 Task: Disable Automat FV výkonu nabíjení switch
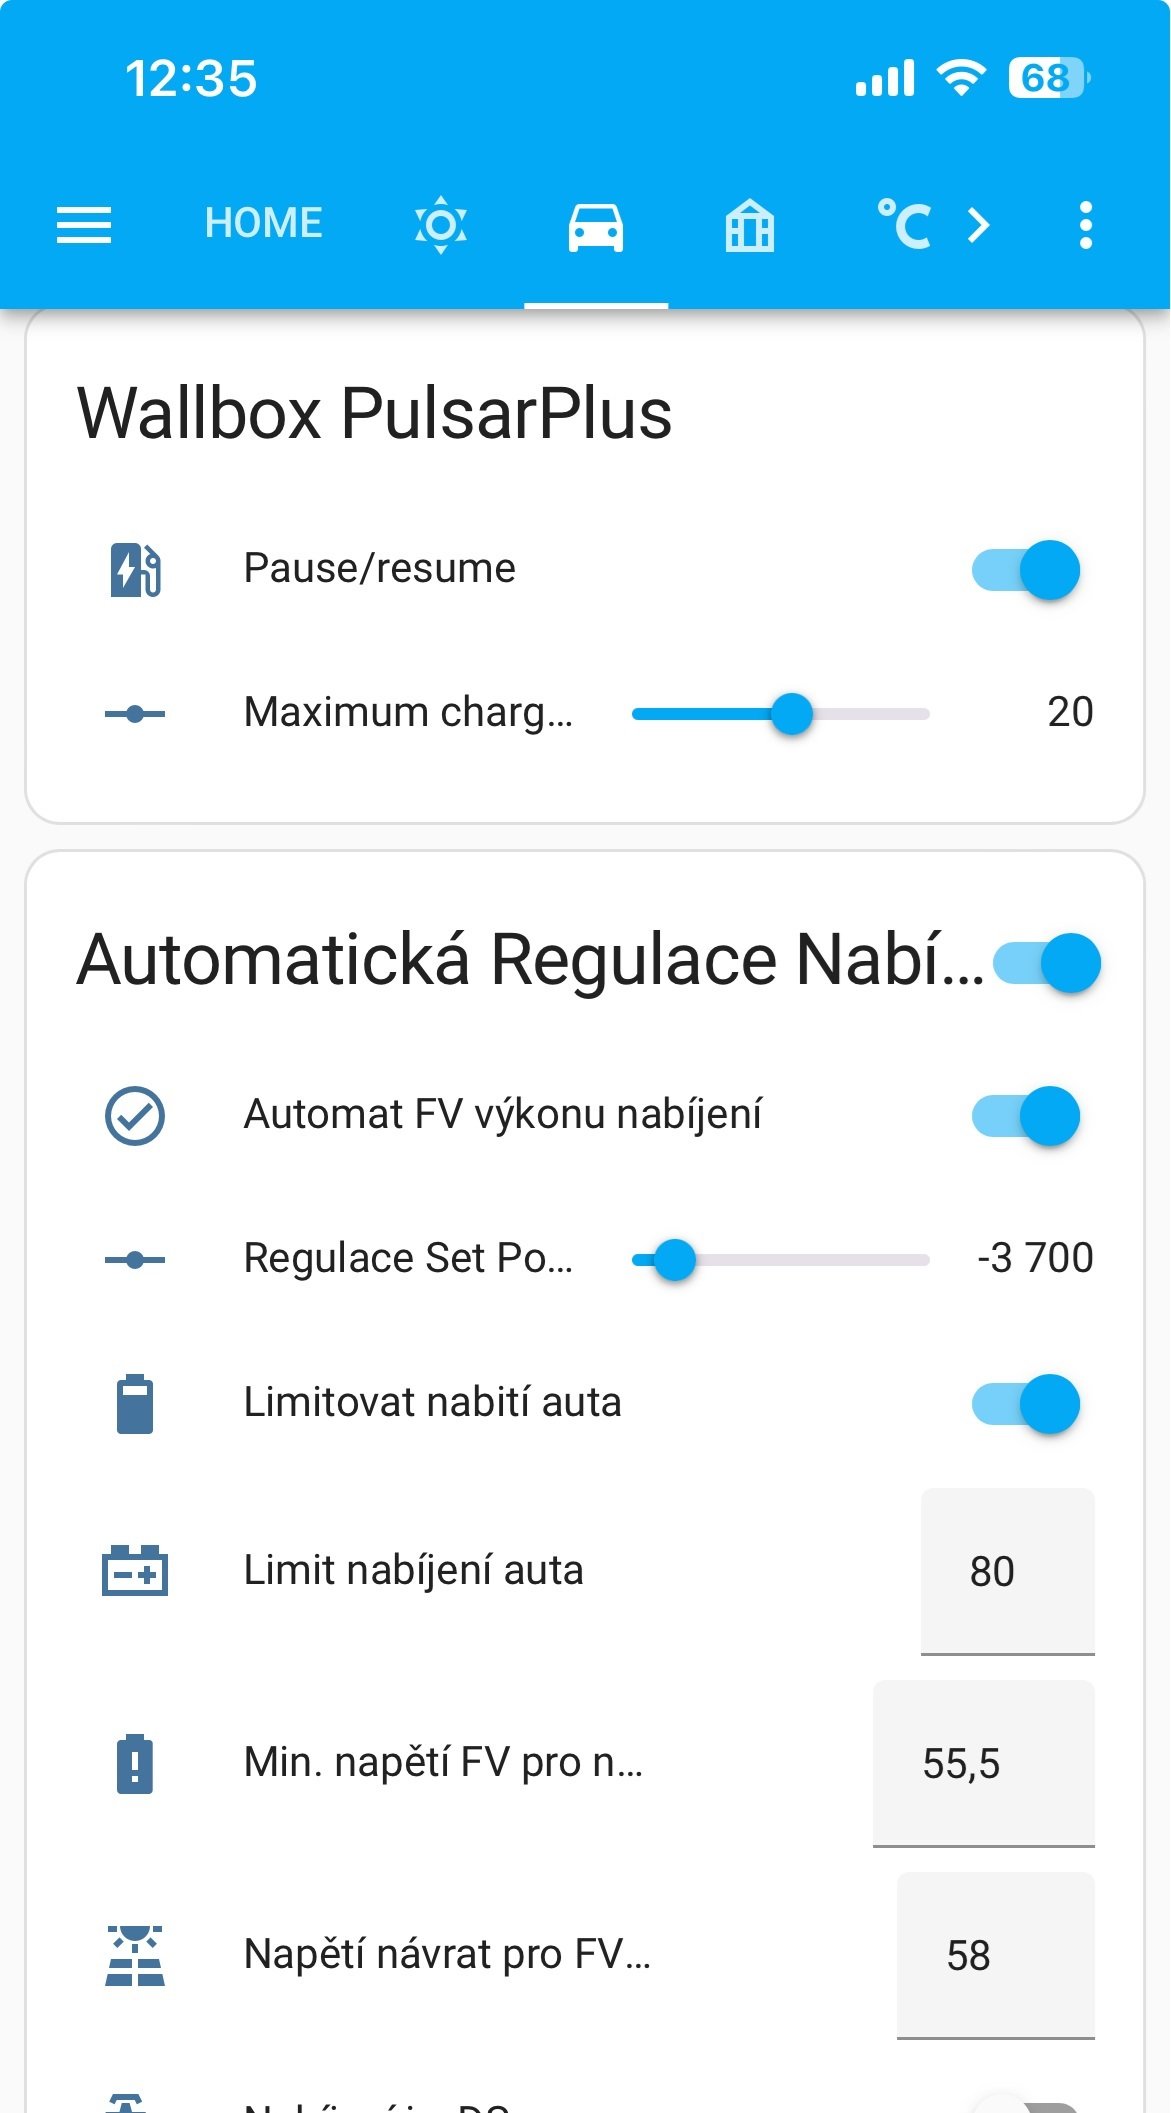click(1026, 1116)
